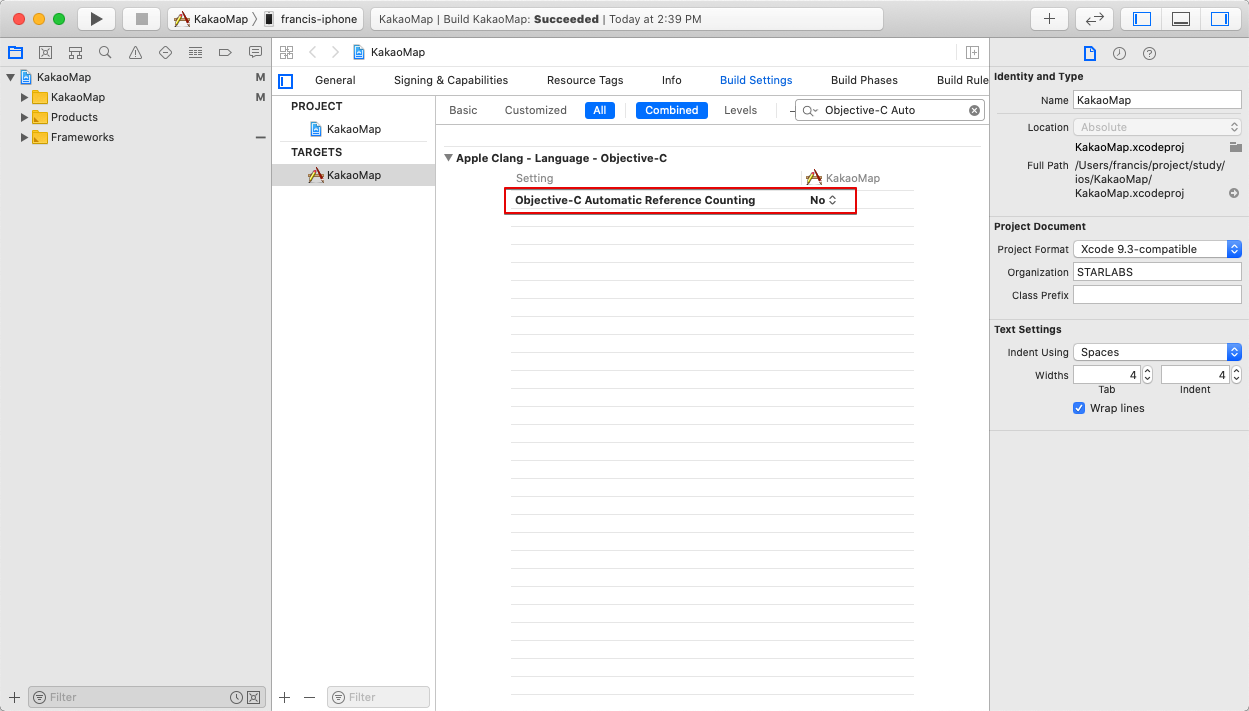Open the General tab

pyautogui.click(x=335, y=80)
